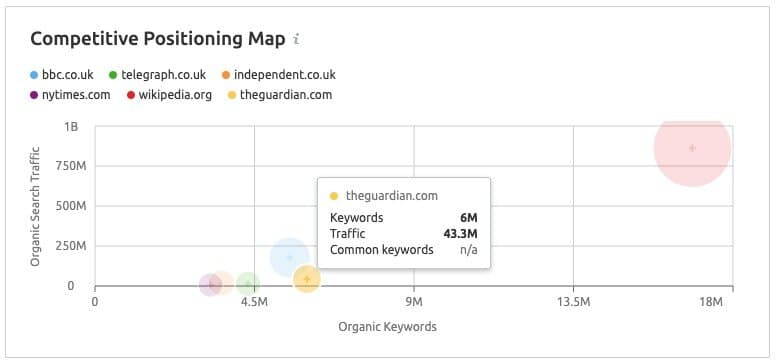Select the green telegraph.co.uk bubble

248,284
